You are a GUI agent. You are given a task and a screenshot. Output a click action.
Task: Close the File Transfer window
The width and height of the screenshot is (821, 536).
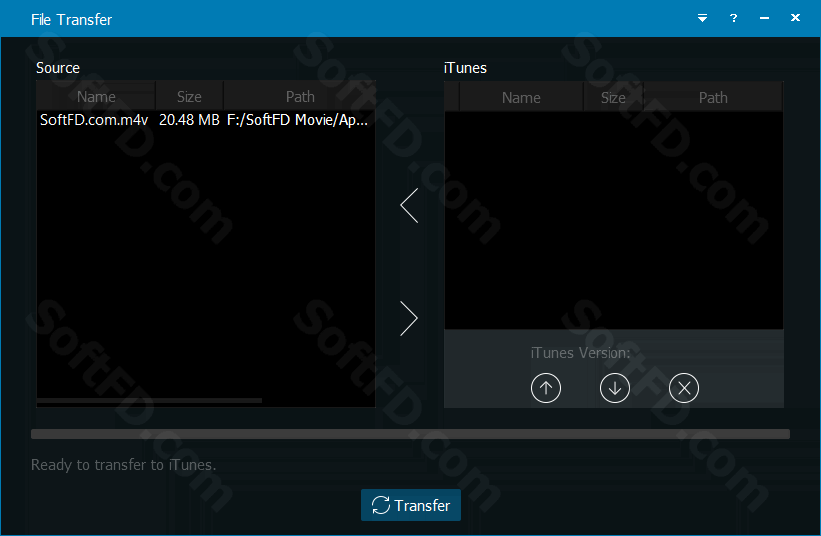(x=795, y=18)
